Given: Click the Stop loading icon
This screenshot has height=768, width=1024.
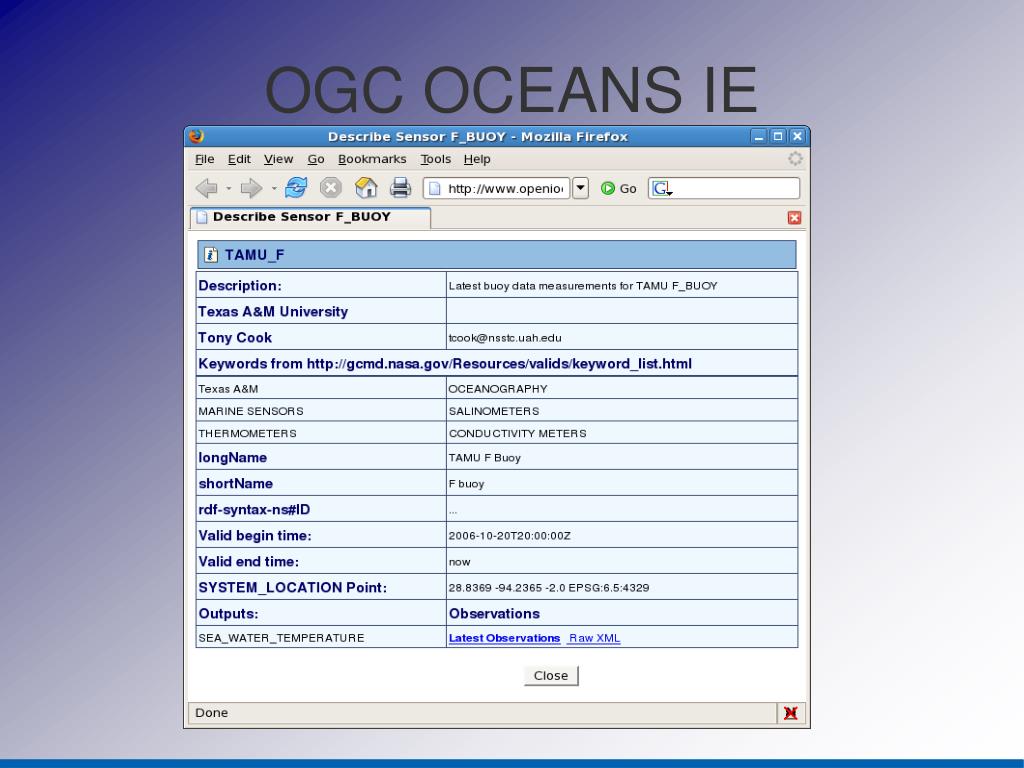Looking at the screenshot, I should point(331,187).
